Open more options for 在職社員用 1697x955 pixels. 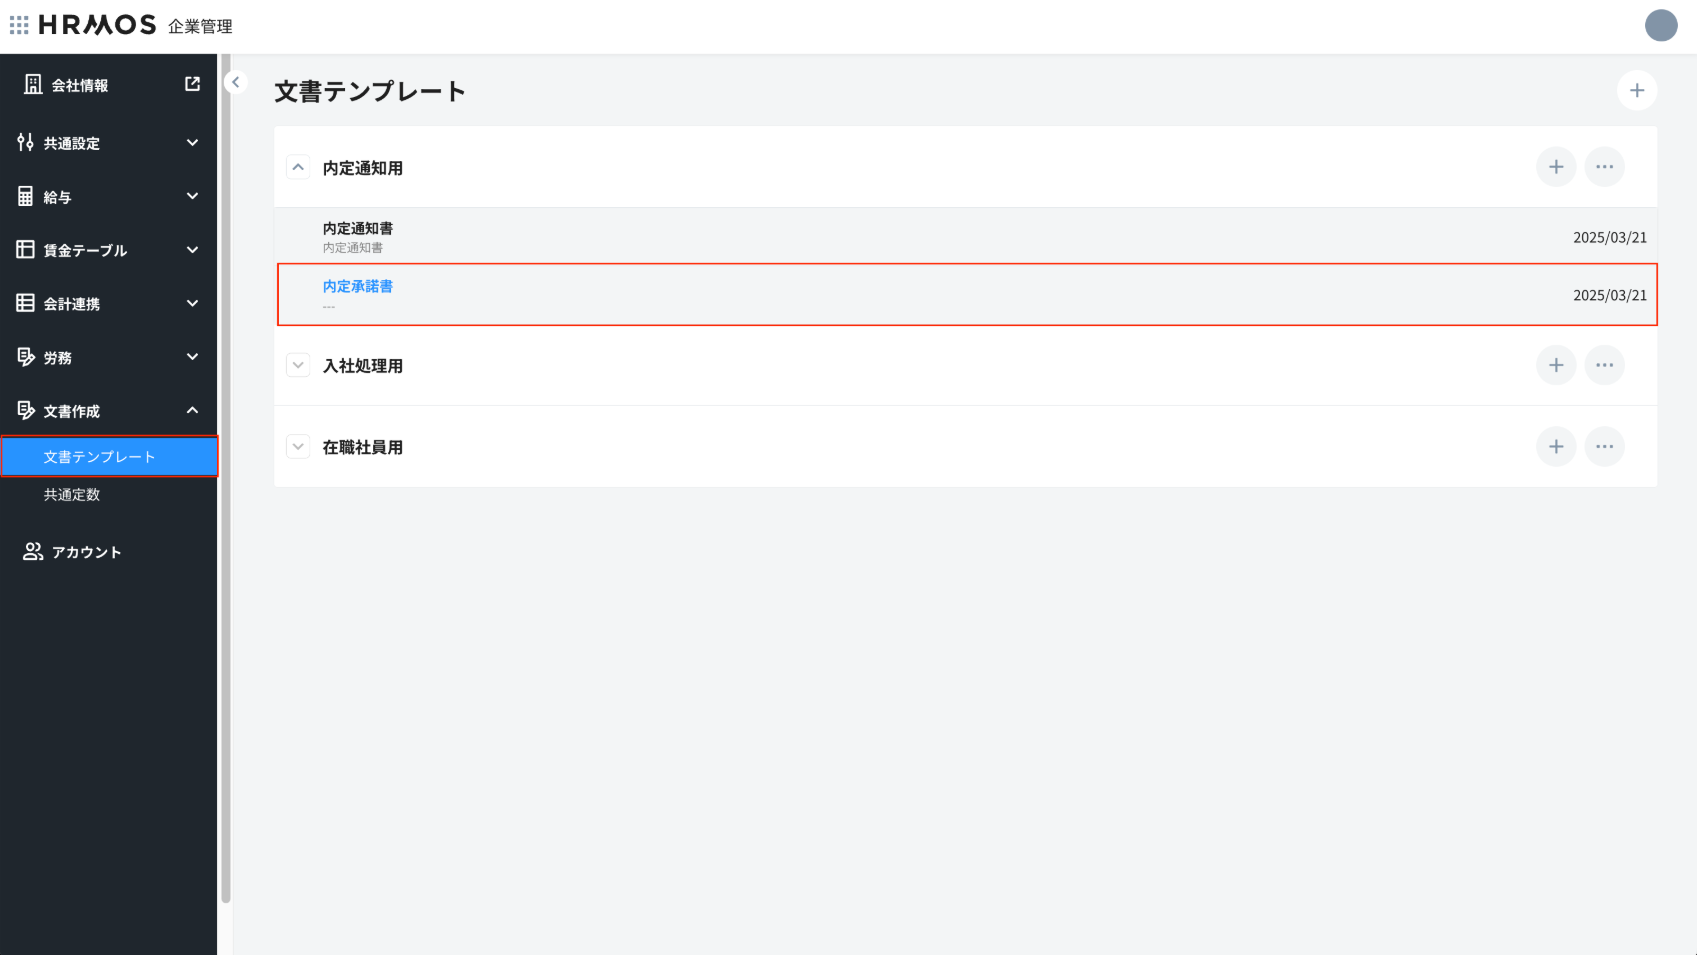1604,447
